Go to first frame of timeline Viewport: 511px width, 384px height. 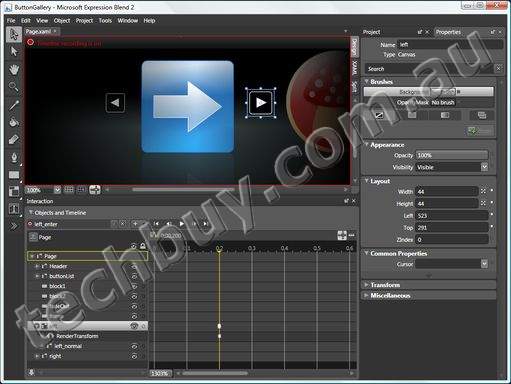156,224
